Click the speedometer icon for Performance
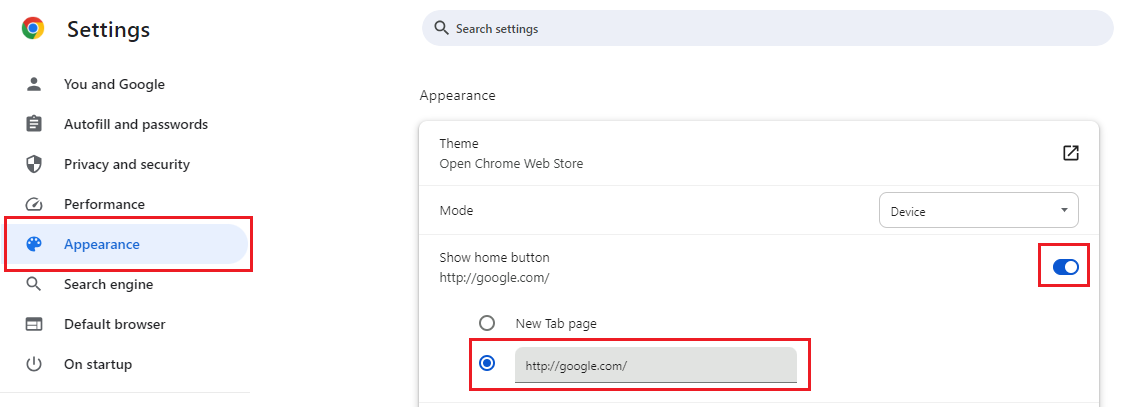This screenshot has width=1127, height=407. 34,204
